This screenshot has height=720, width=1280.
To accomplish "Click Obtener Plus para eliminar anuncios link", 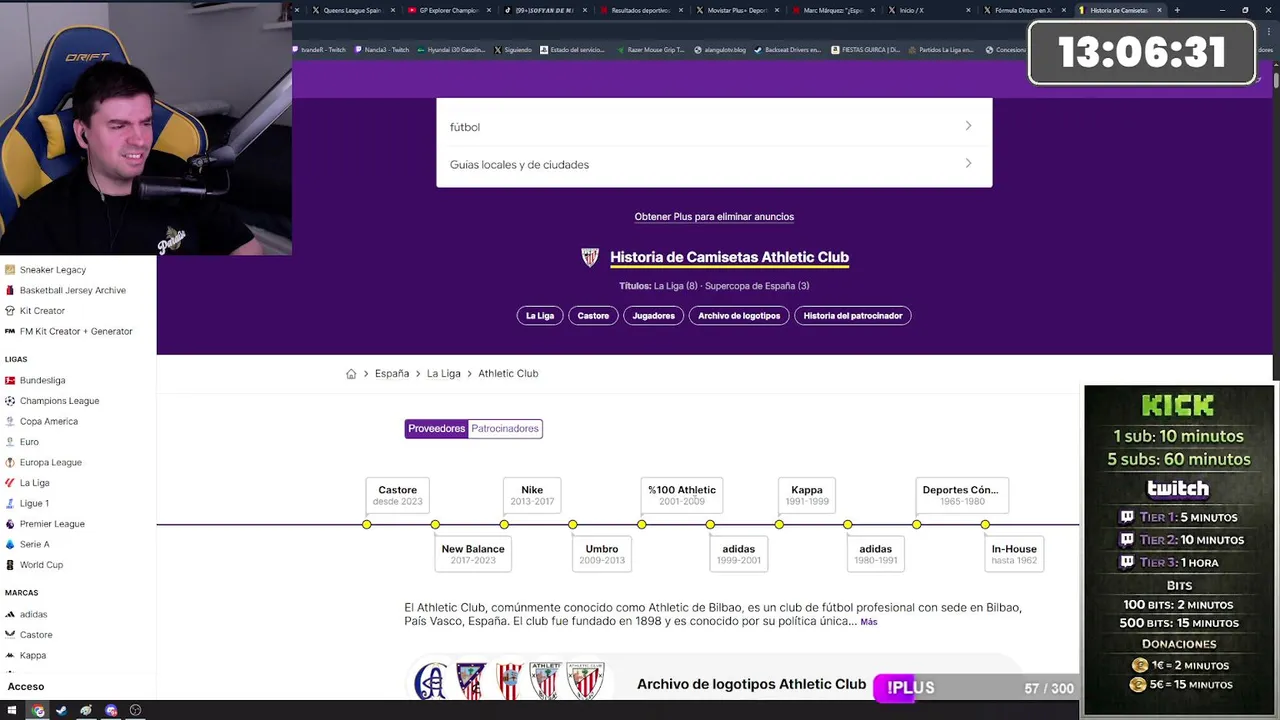I will 714,217.
